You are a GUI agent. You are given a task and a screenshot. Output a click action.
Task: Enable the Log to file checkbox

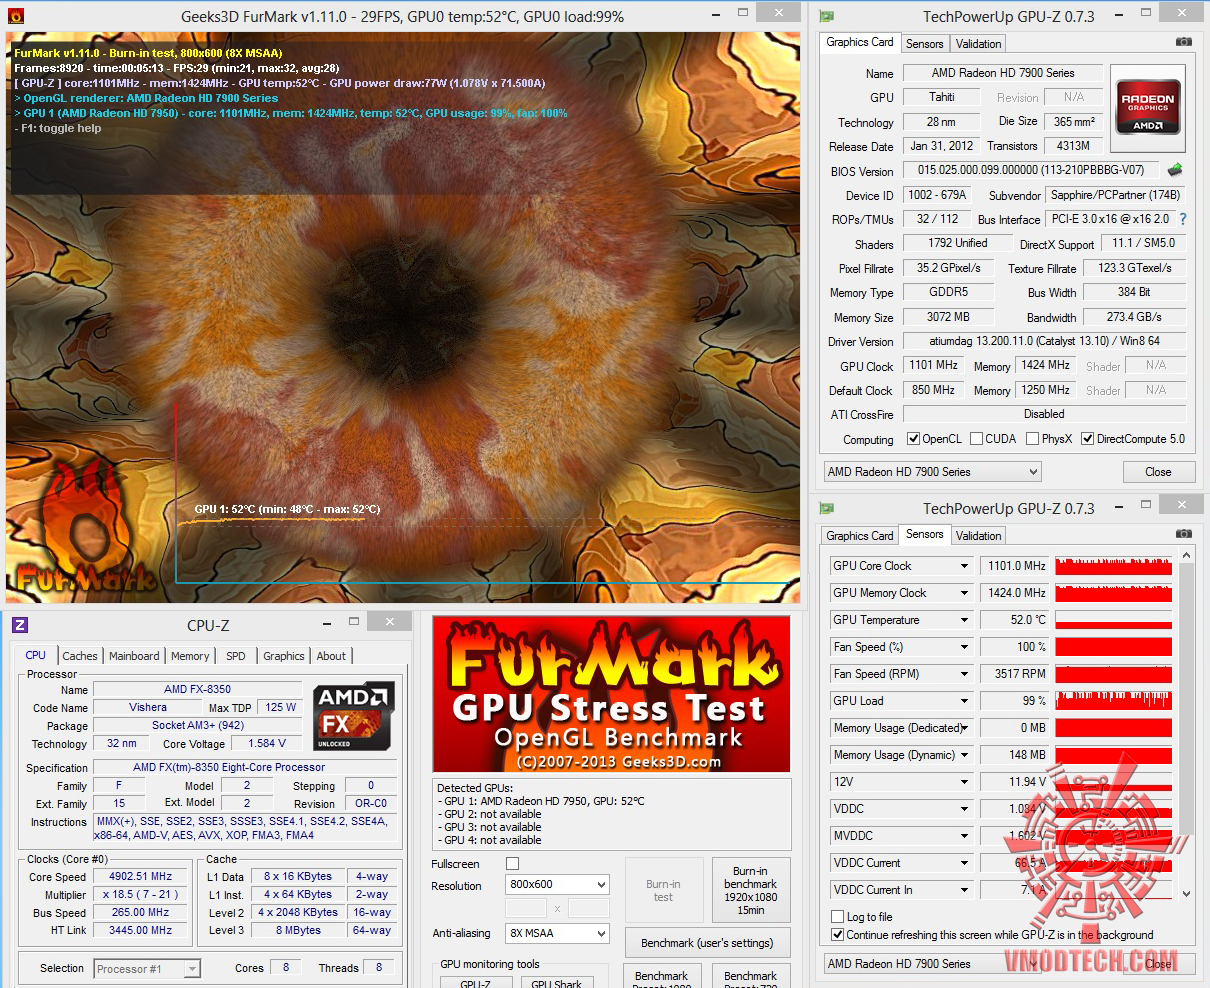(x=838, y=917)
